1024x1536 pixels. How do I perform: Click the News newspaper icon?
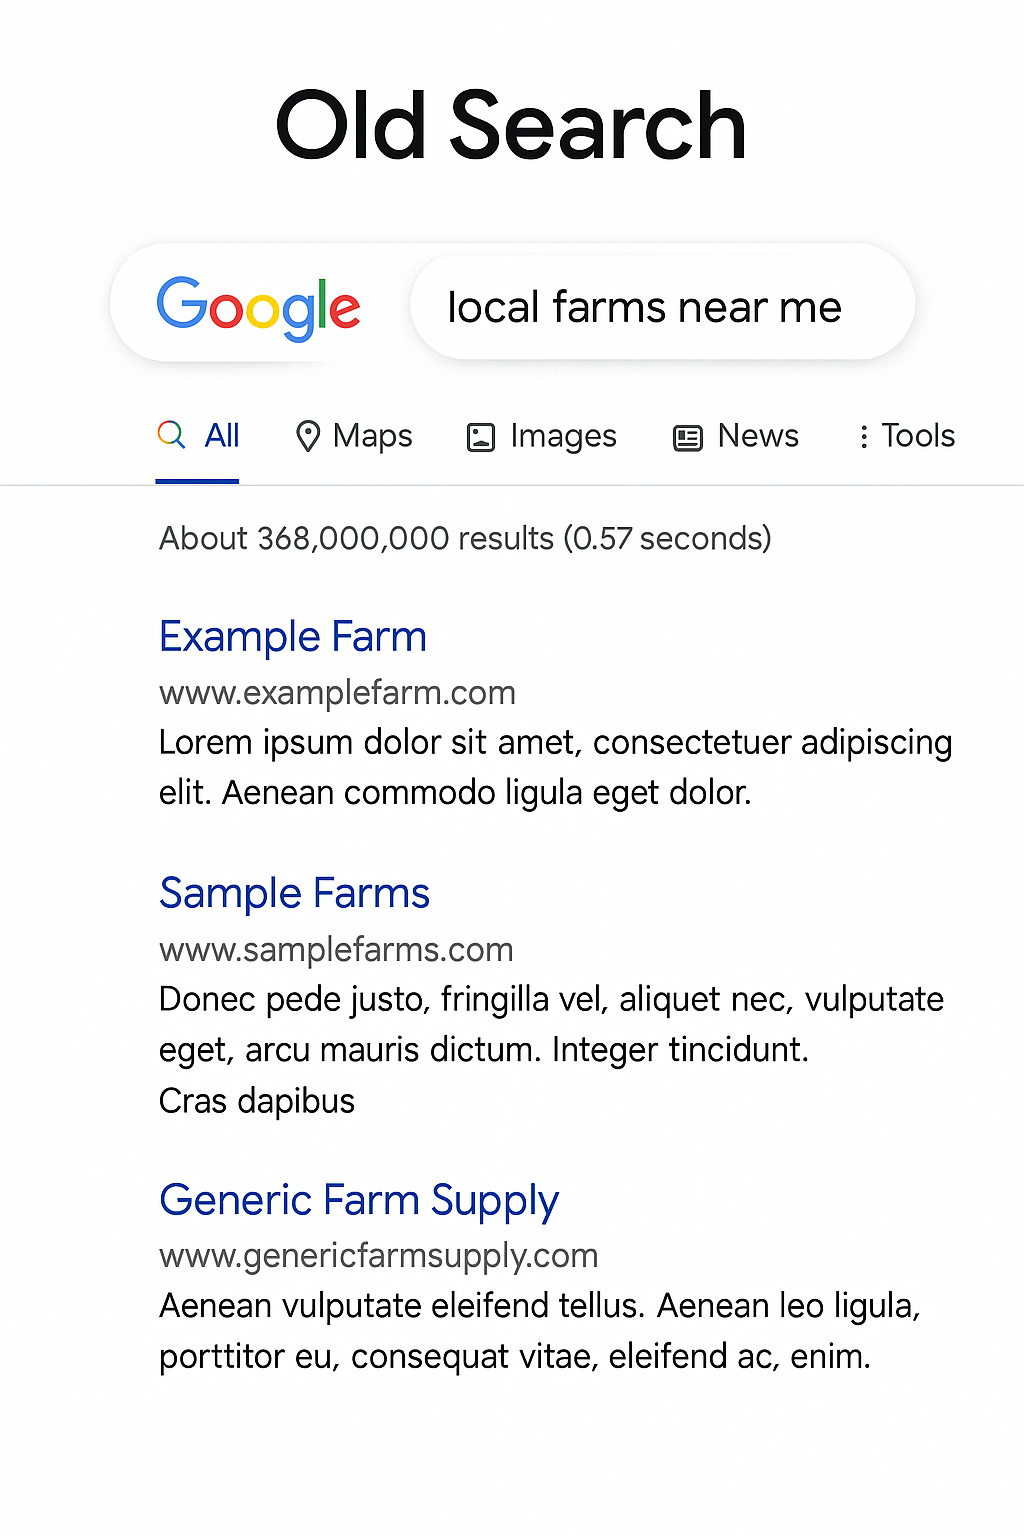click(x=688, y=438)
